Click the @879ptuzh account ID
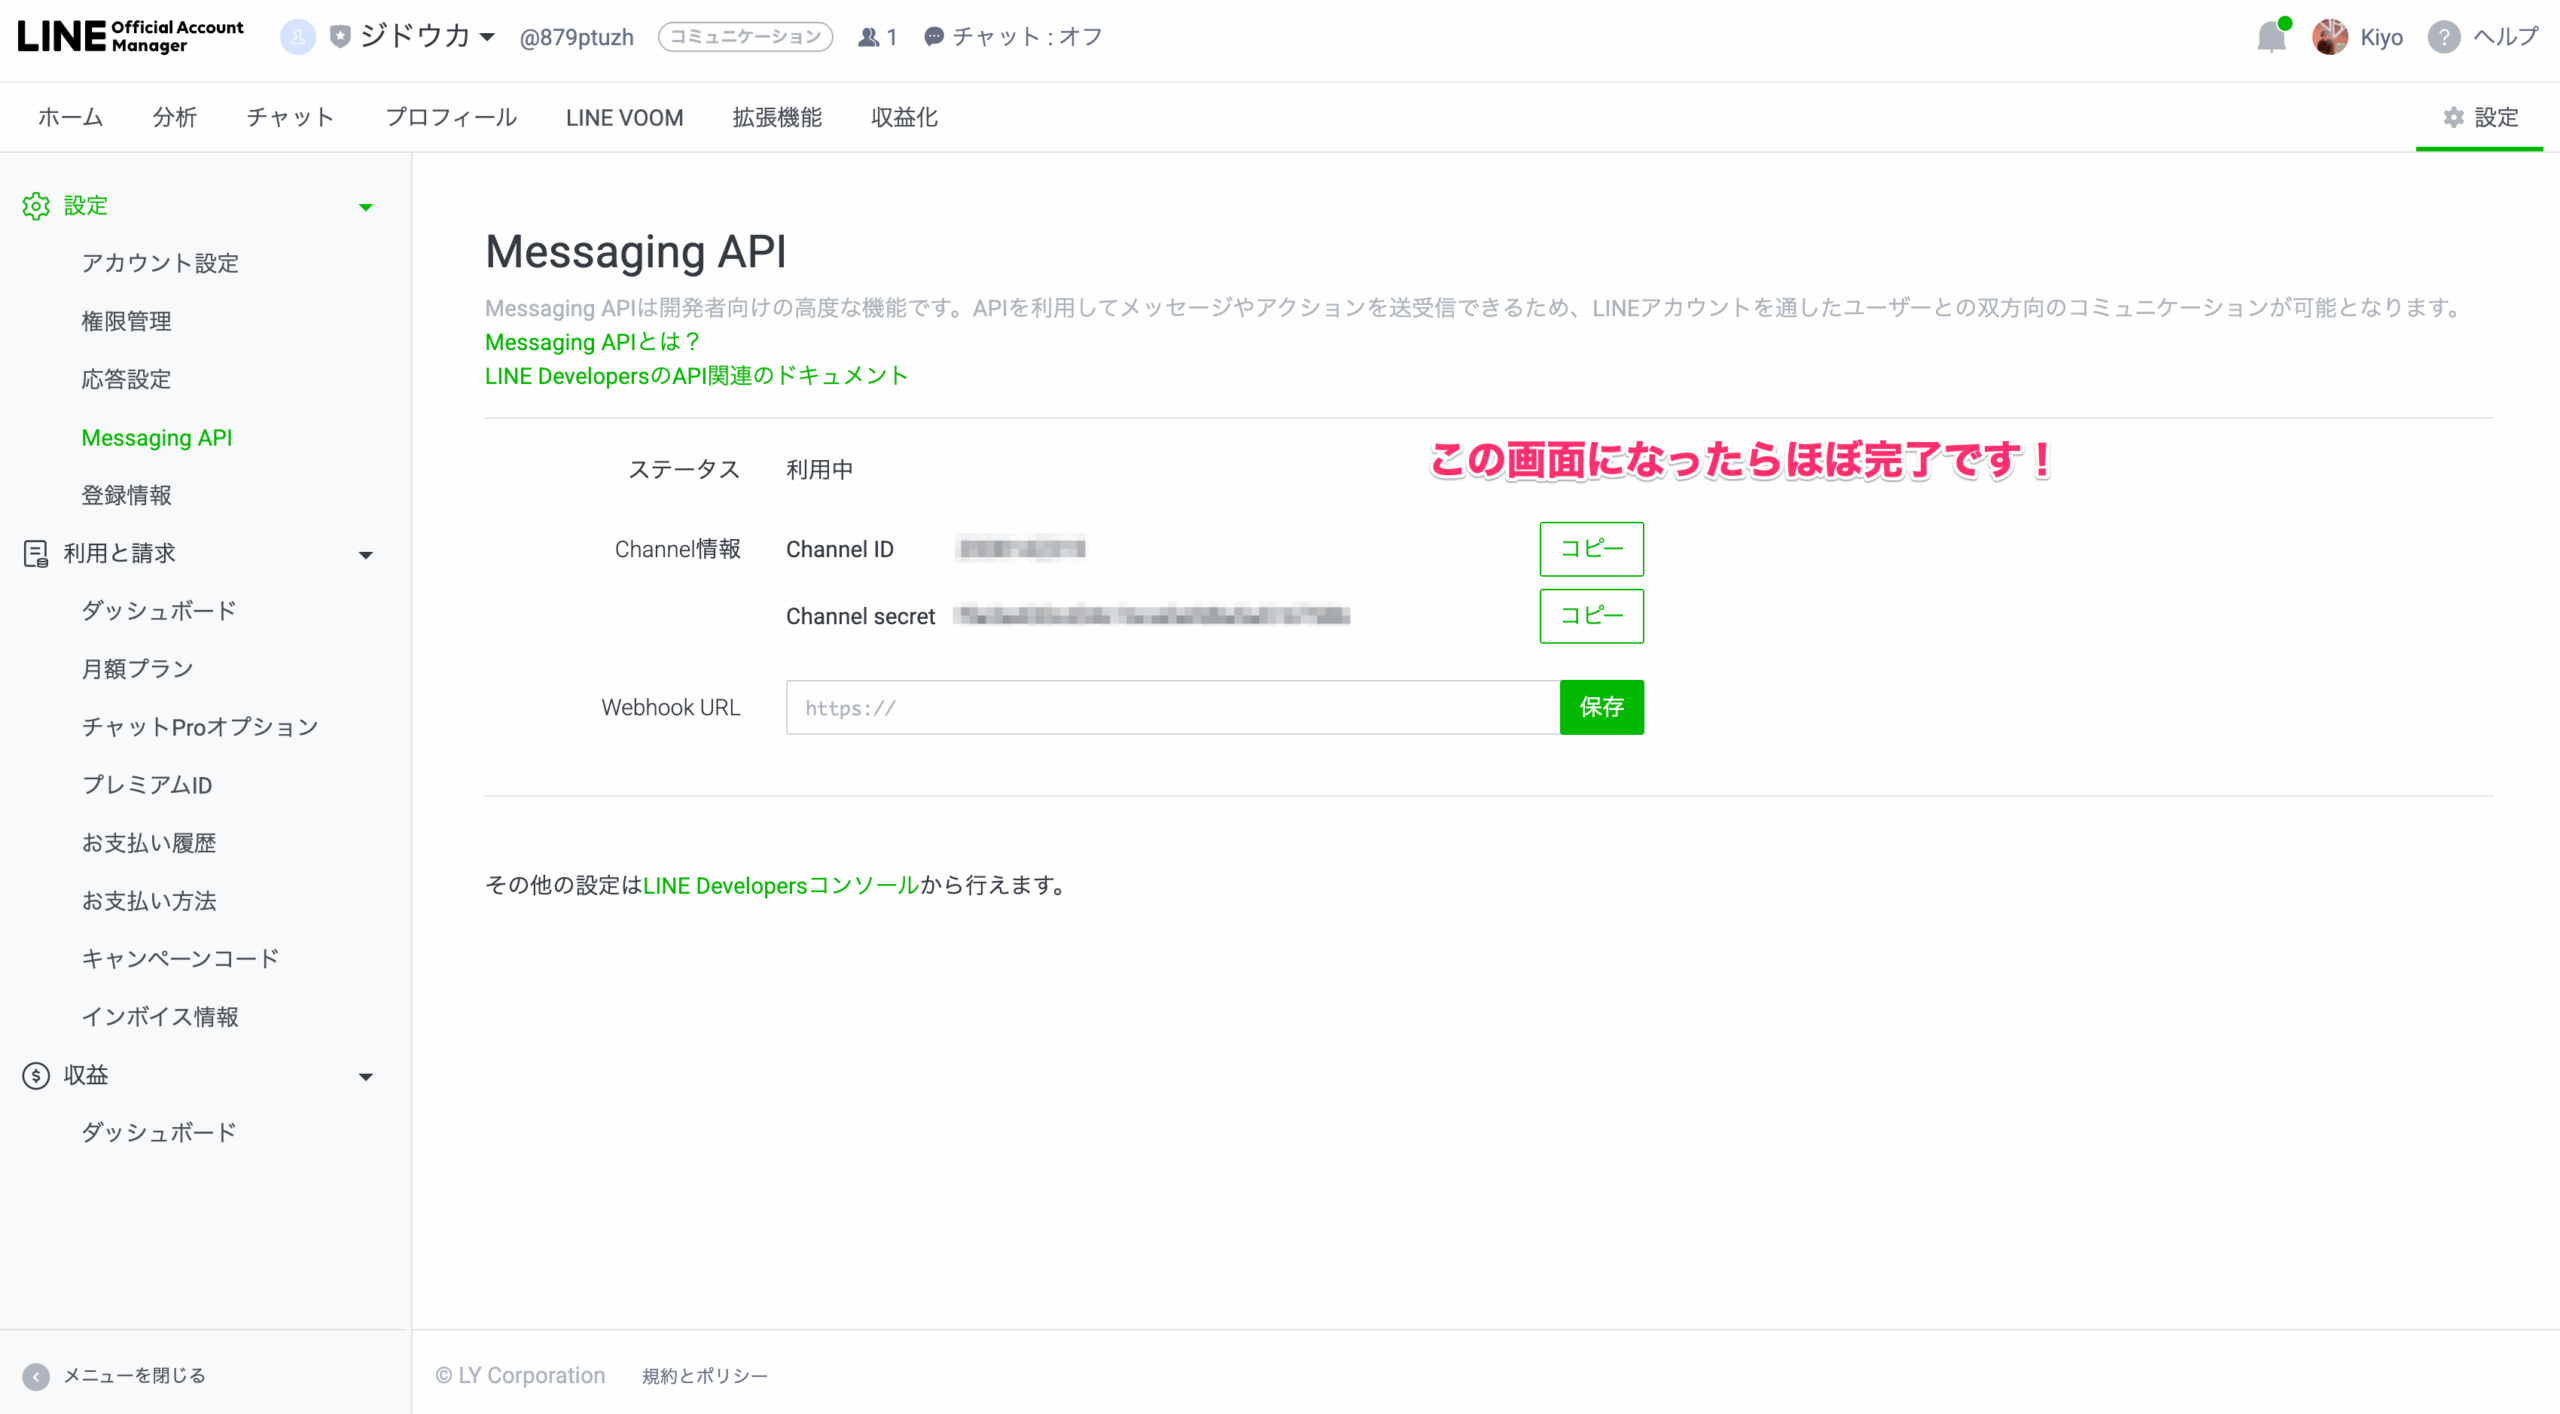 [x=576, y=37]
